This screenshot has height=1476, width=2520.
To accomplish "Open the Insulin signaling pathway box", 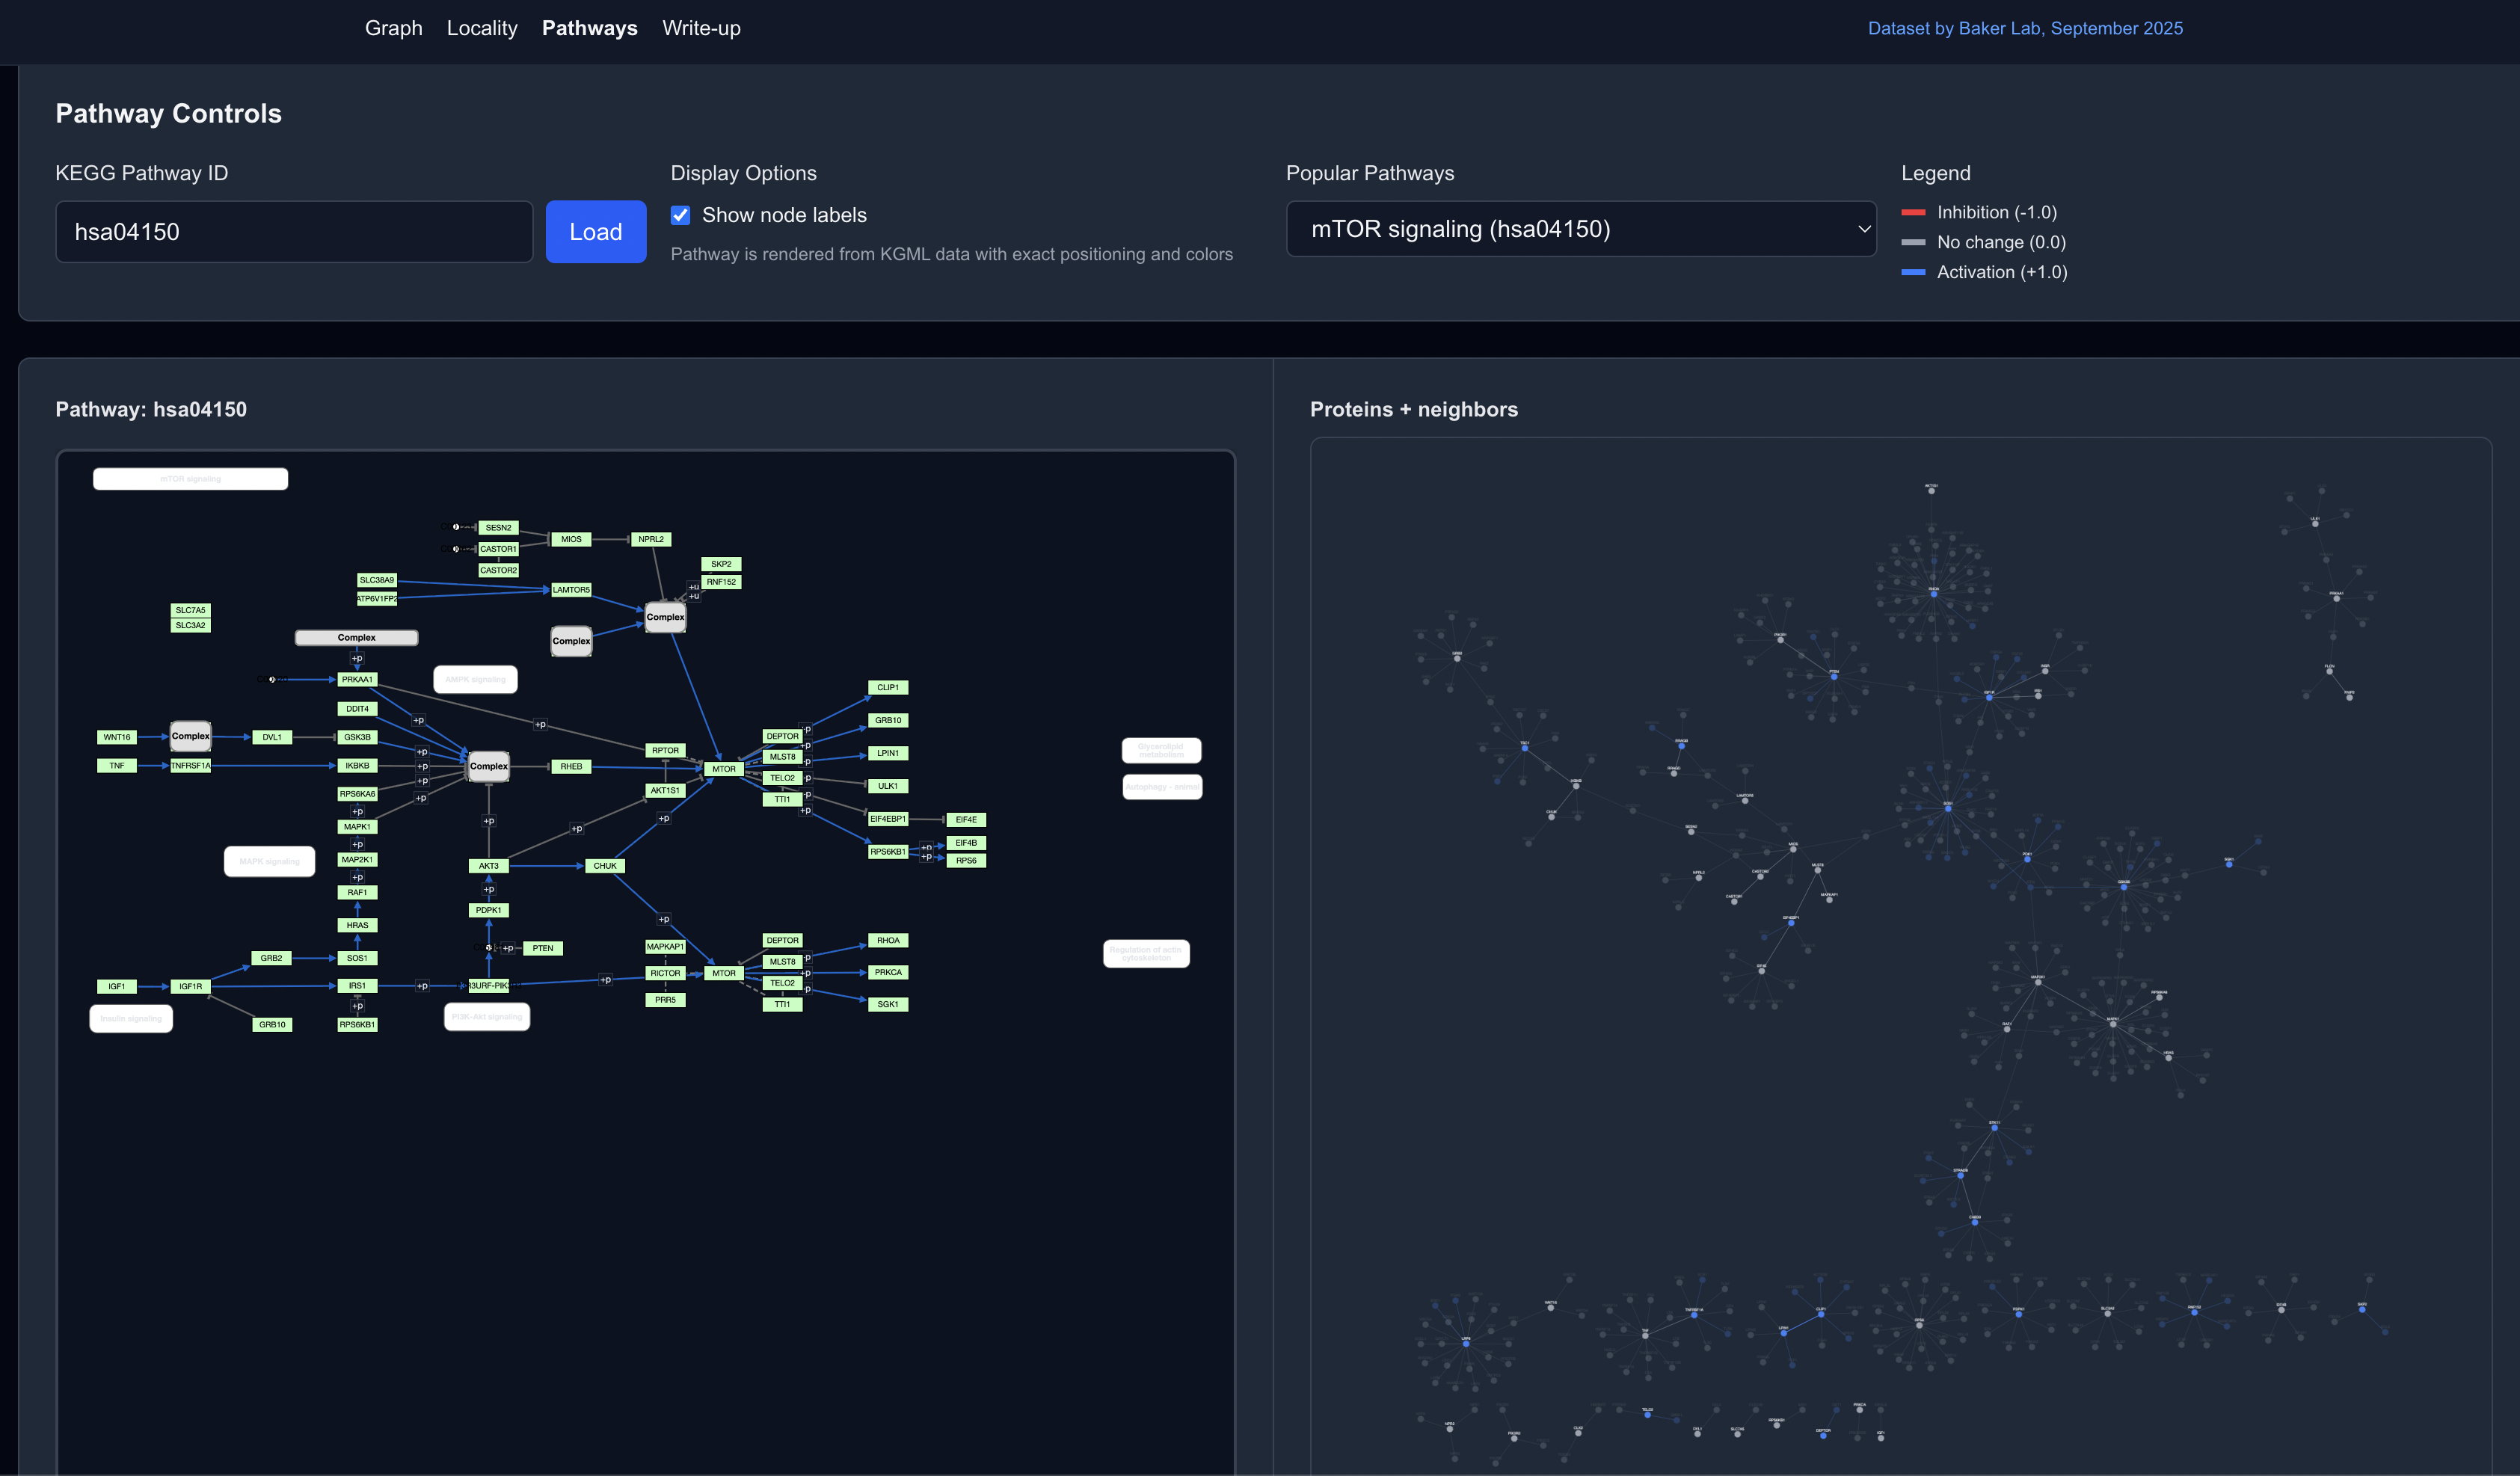I will [x=131, y=1018].
